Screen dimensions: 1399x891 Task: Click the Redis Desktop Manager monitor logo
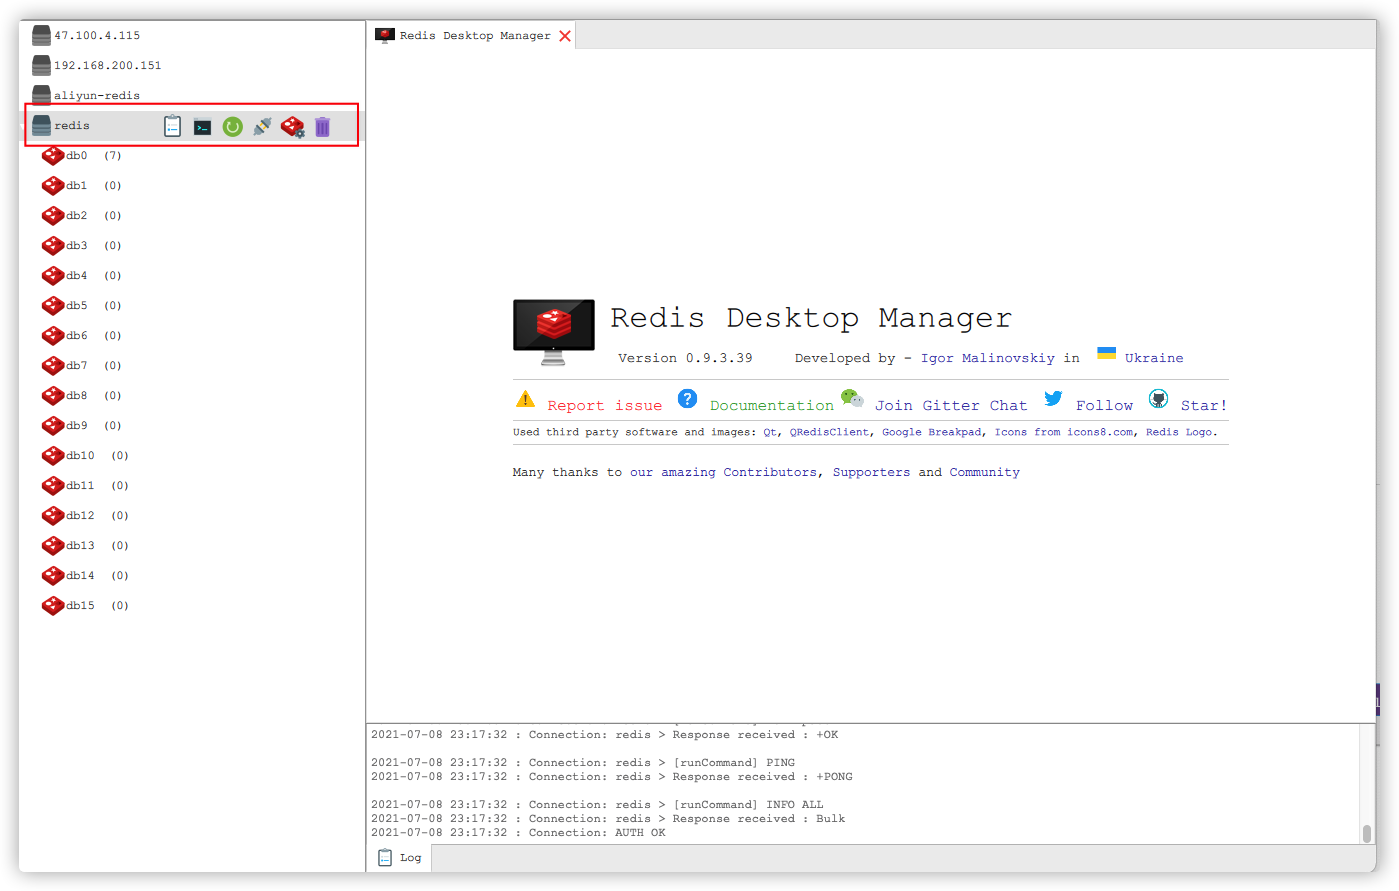553,332
